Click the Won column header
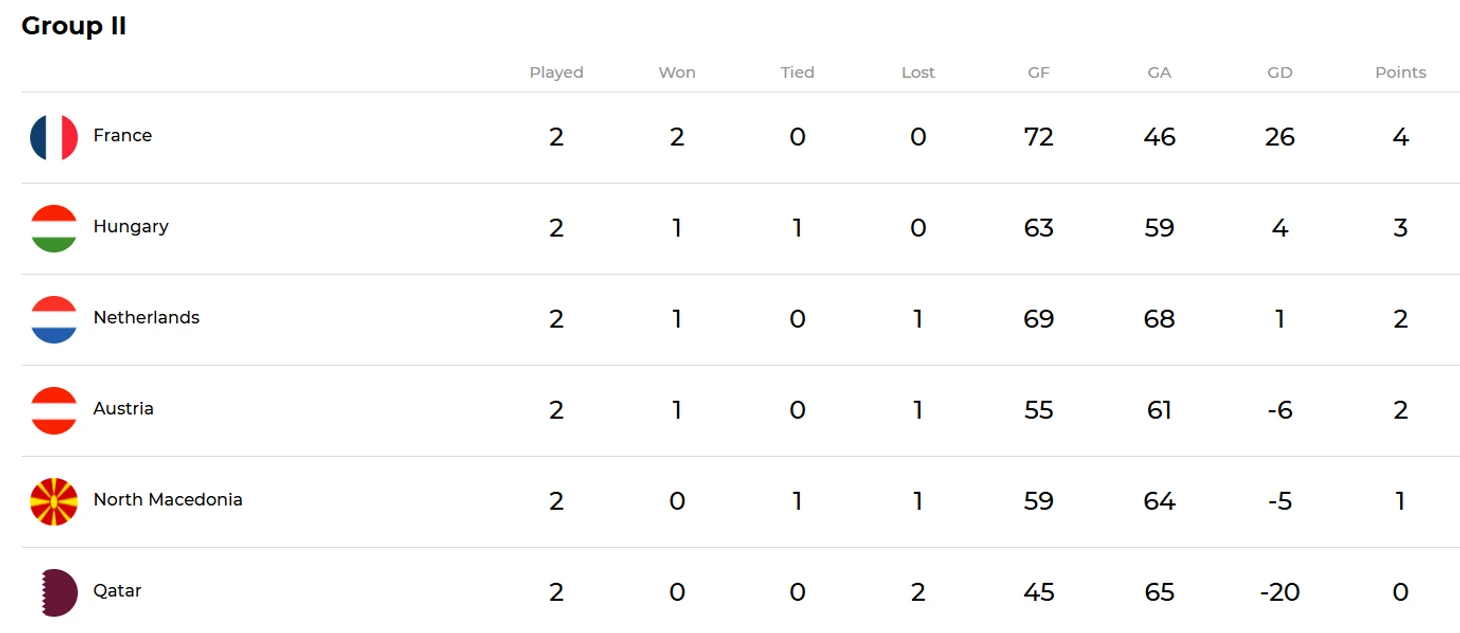This screenshot has height=633, width=1460. pyautogui.click(x=677, y=72)
